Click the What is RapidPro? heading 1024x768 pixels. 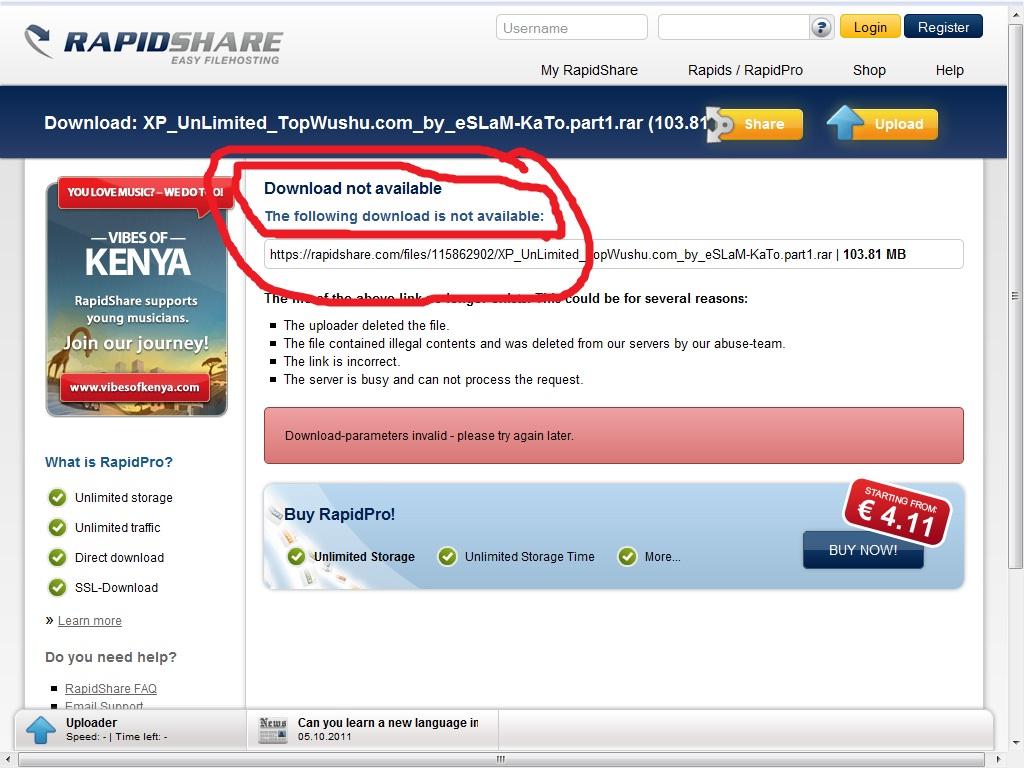click(109, 462)
